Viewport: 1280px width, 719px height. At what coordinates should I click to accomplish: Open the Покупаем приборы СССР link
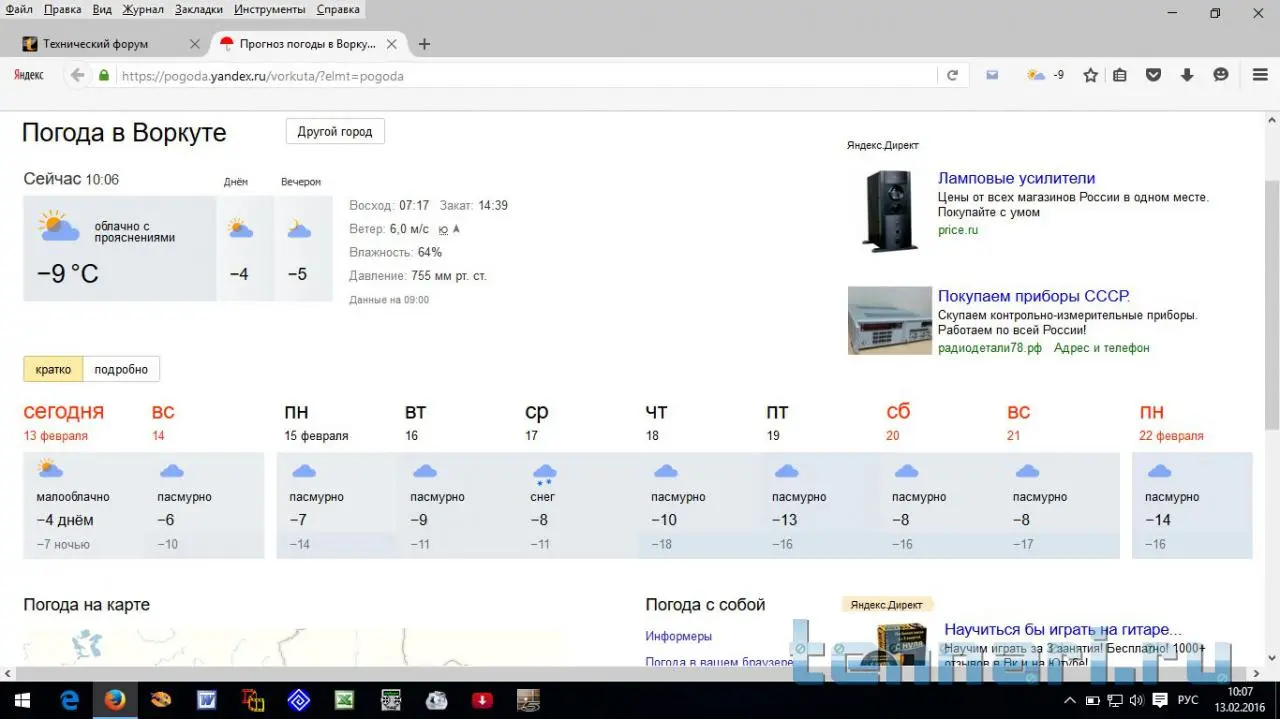point(1034,296)
